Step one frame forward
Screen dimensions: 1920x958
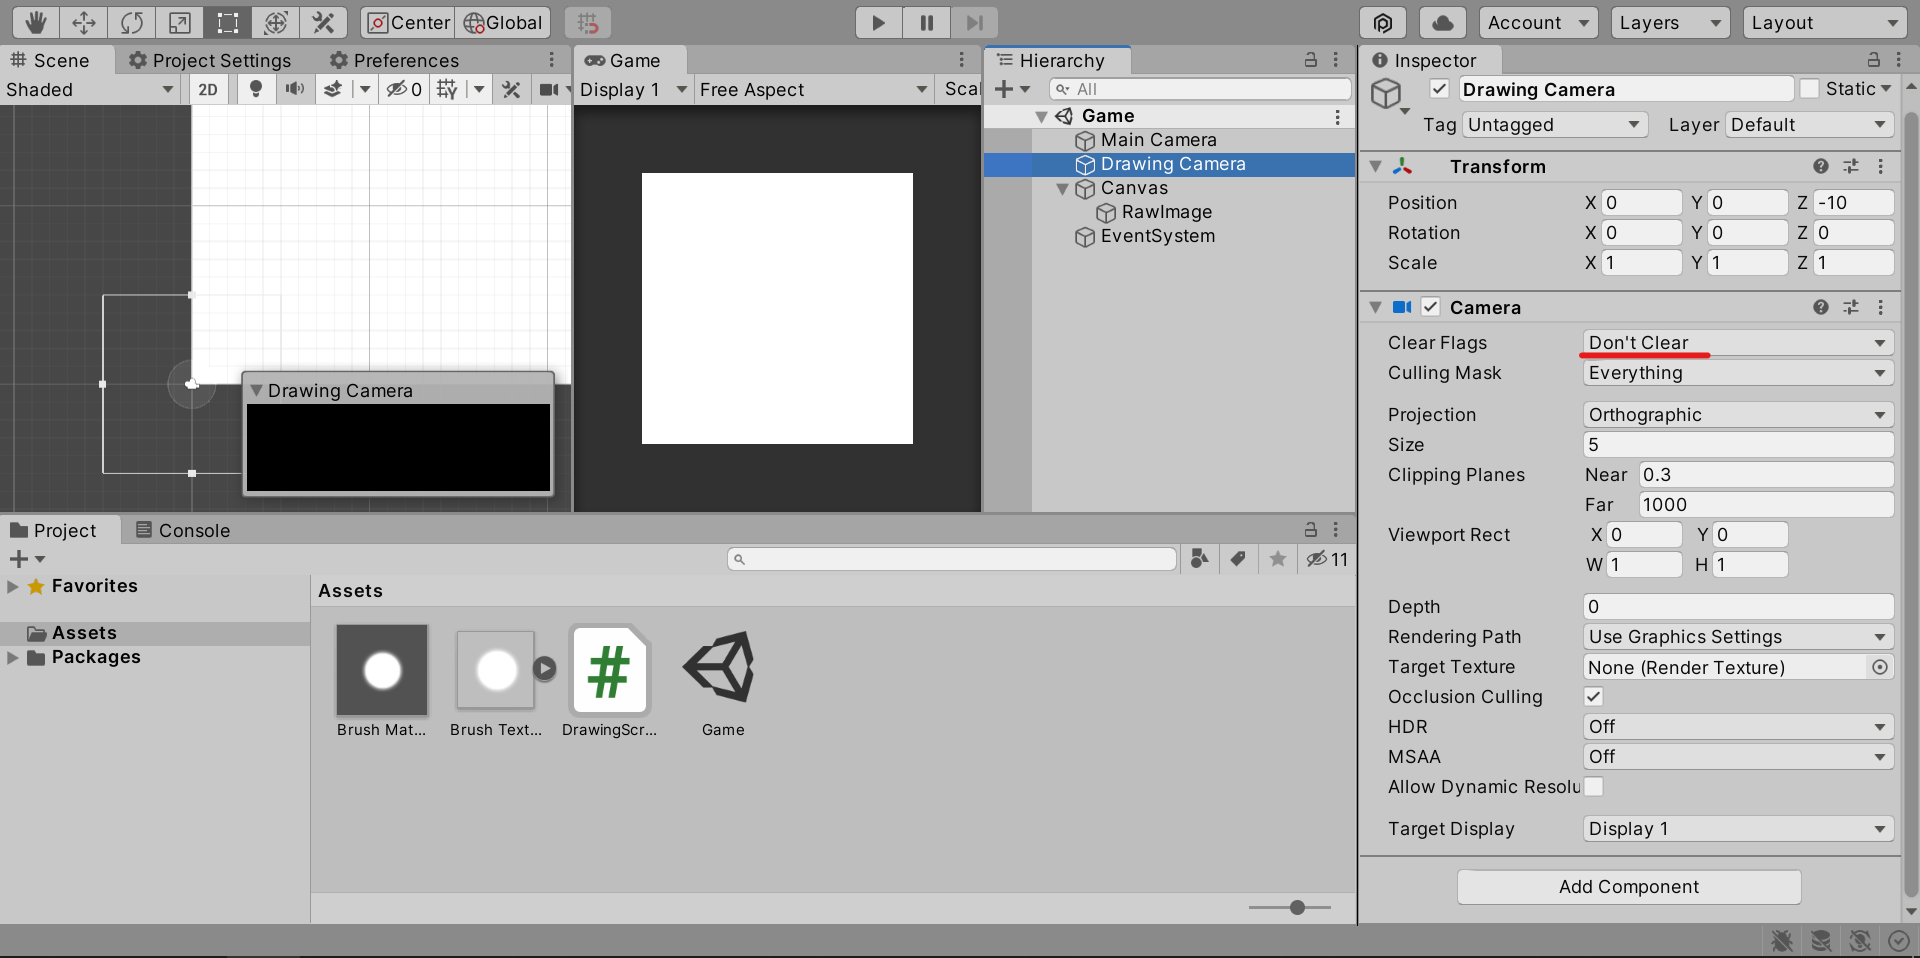(975, 22)
